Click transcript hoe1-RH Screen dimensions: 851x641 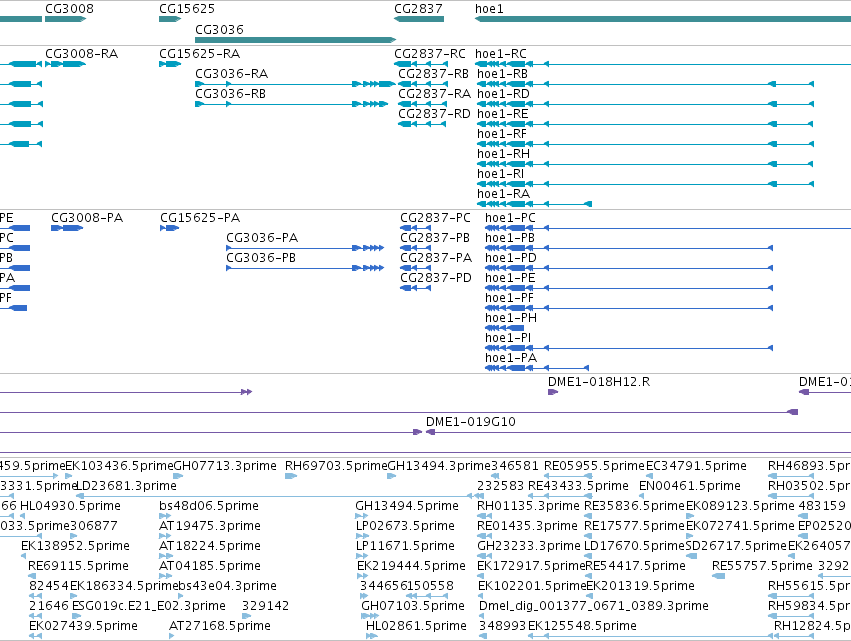tap(645, 164)
